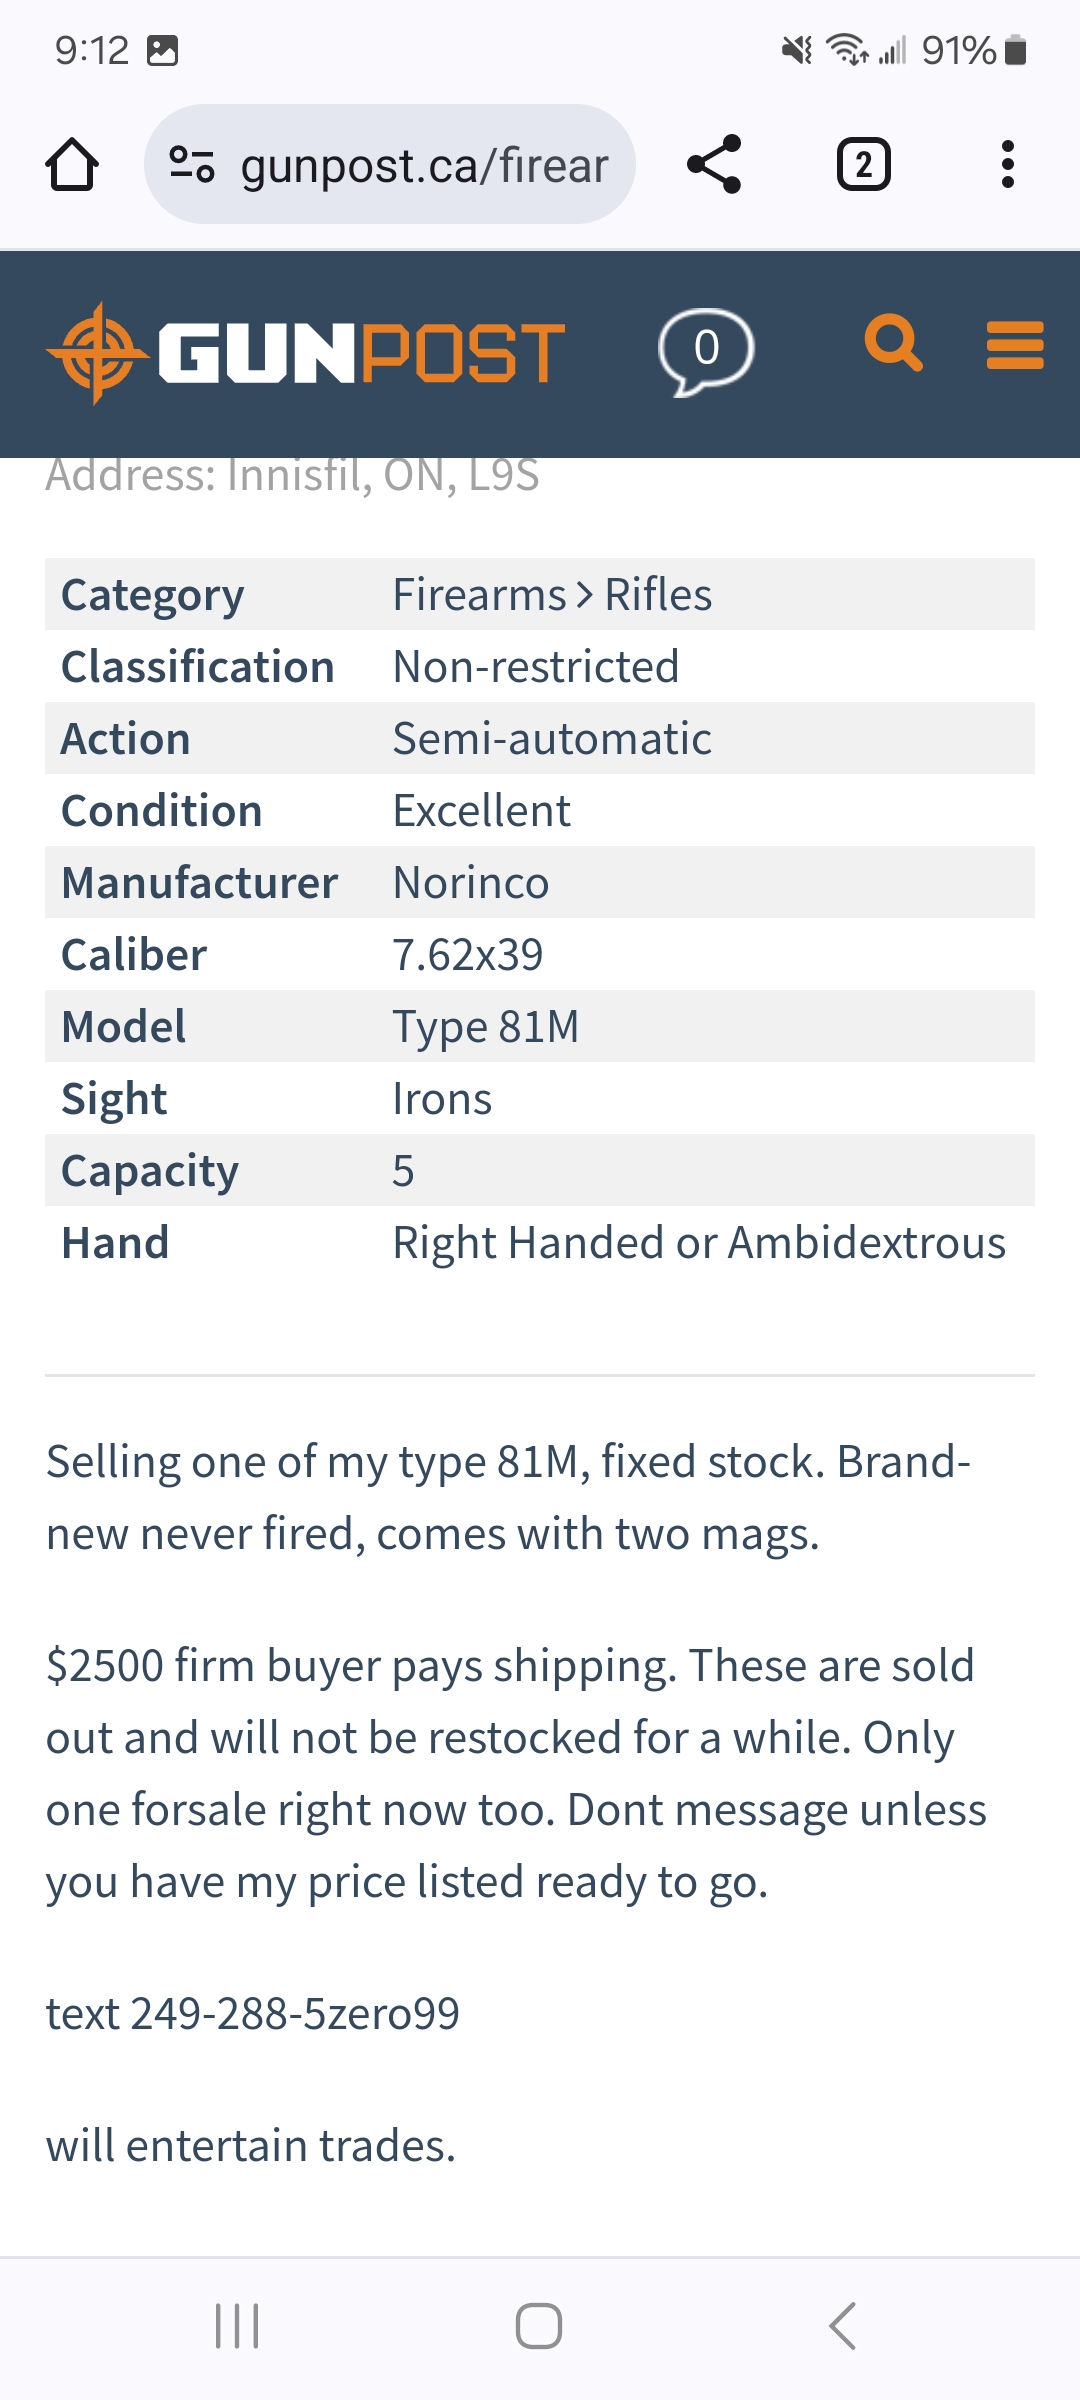
Task: Open the Rifles subcategory link
Action: 658,595
